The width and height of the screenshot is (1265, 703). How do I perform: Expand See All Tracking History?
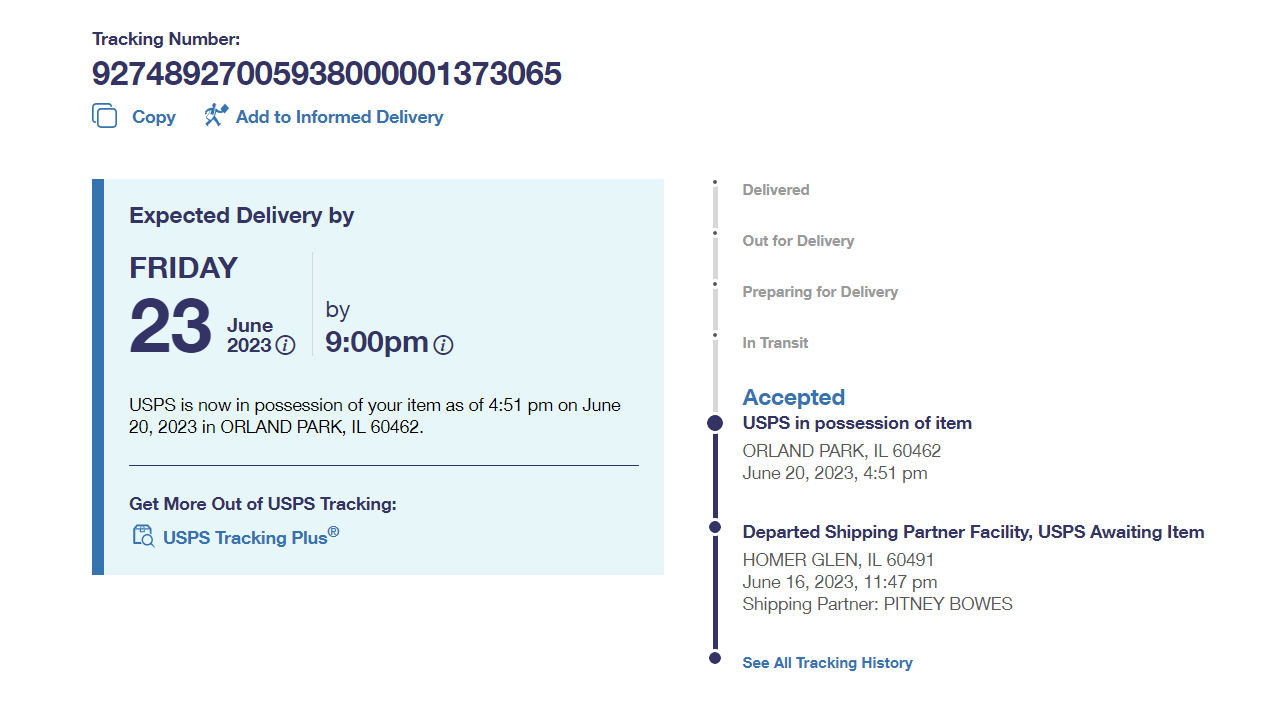[x=827, y=663]
